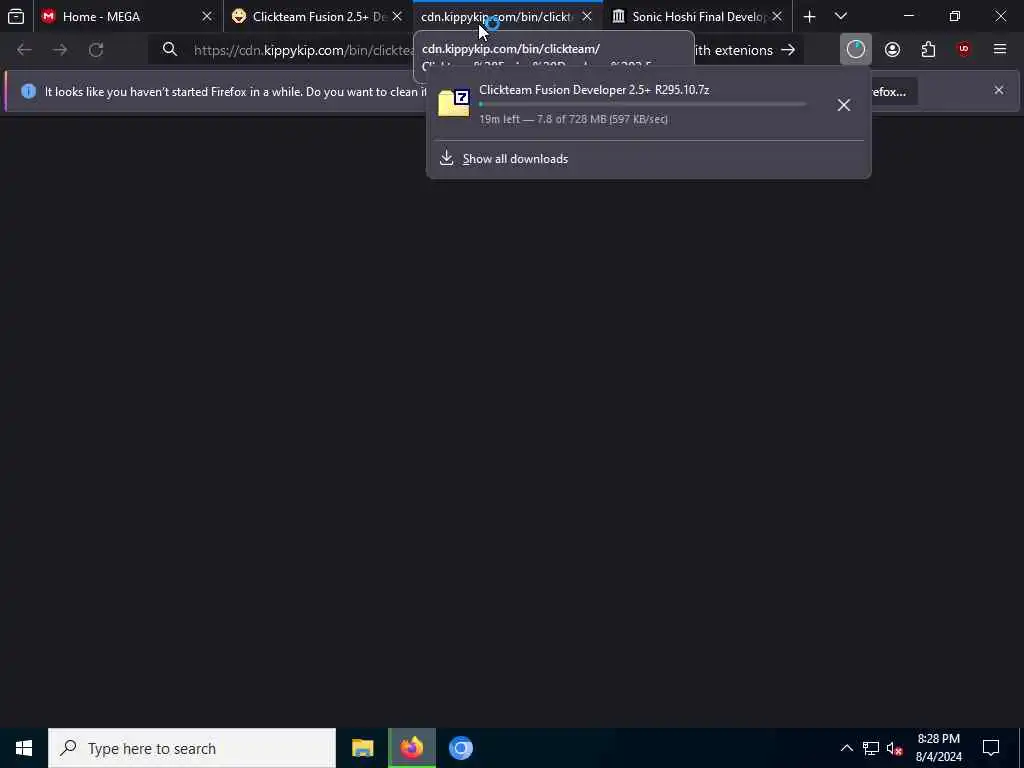Image resolution: width=1024 pixels, height=768 pixels.
Task: Open a new tab with plus button
Action: 809,16
